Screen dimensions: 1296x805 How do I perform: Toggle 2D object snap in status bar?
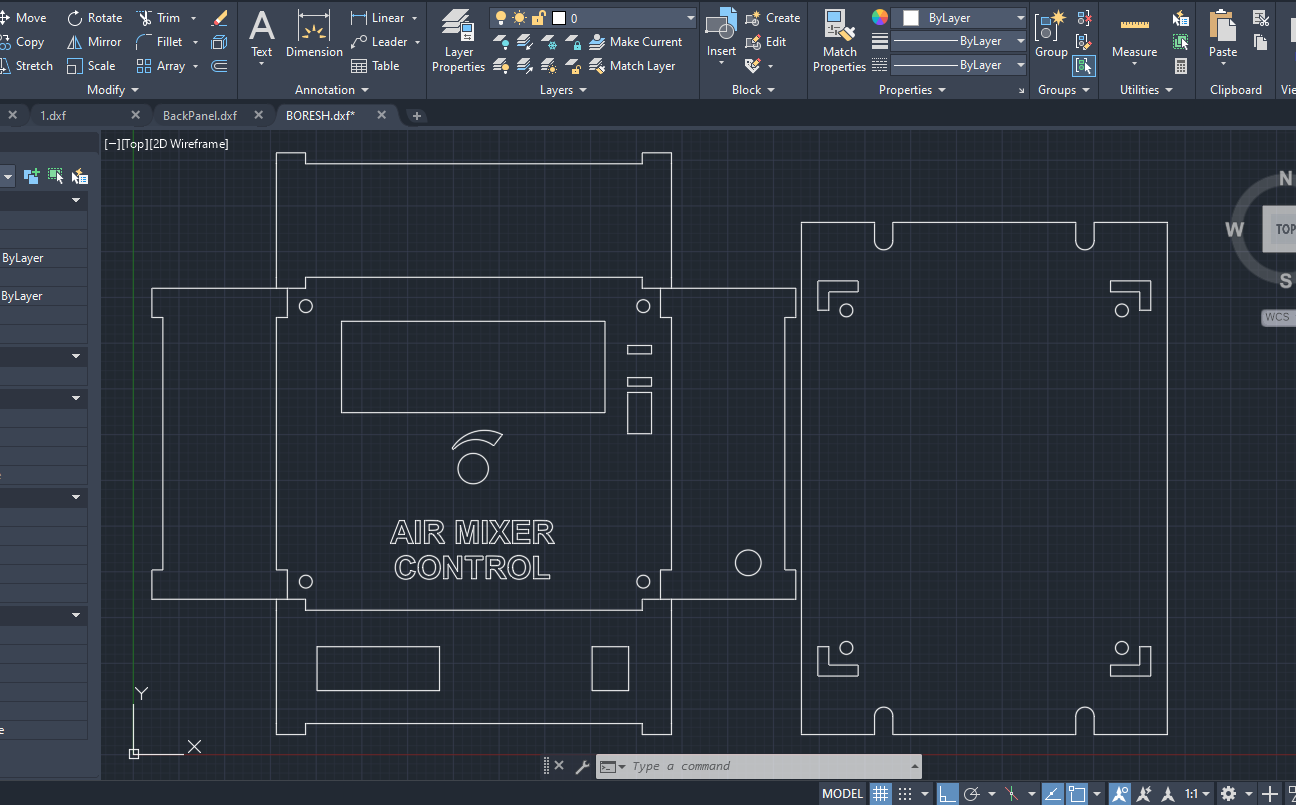pos(1077,794)
